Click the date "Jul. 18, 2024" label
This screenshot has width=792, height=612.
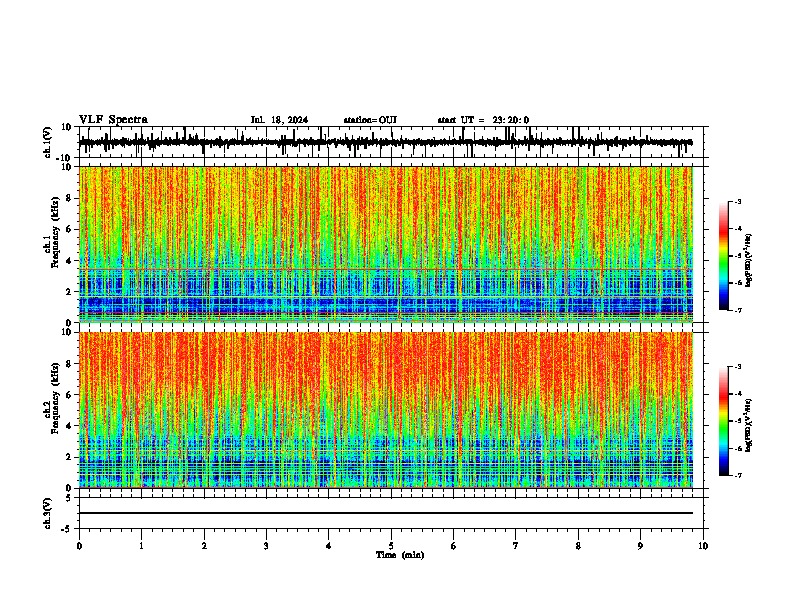[x=279, y=120]
